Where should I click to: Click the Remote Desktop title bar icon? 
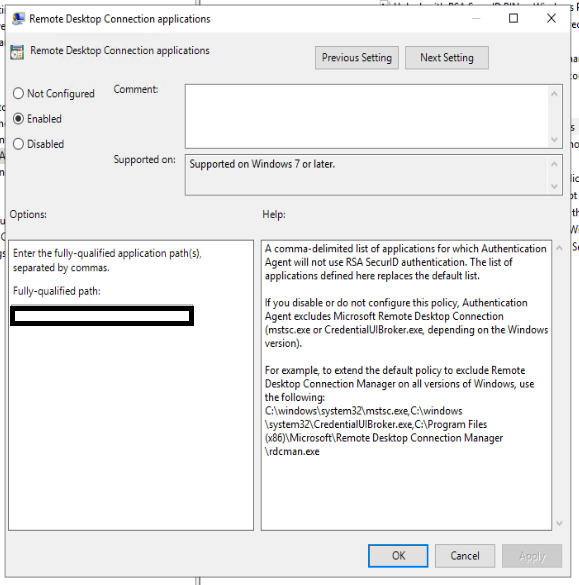pyautogui.click(x=18, y=19)
